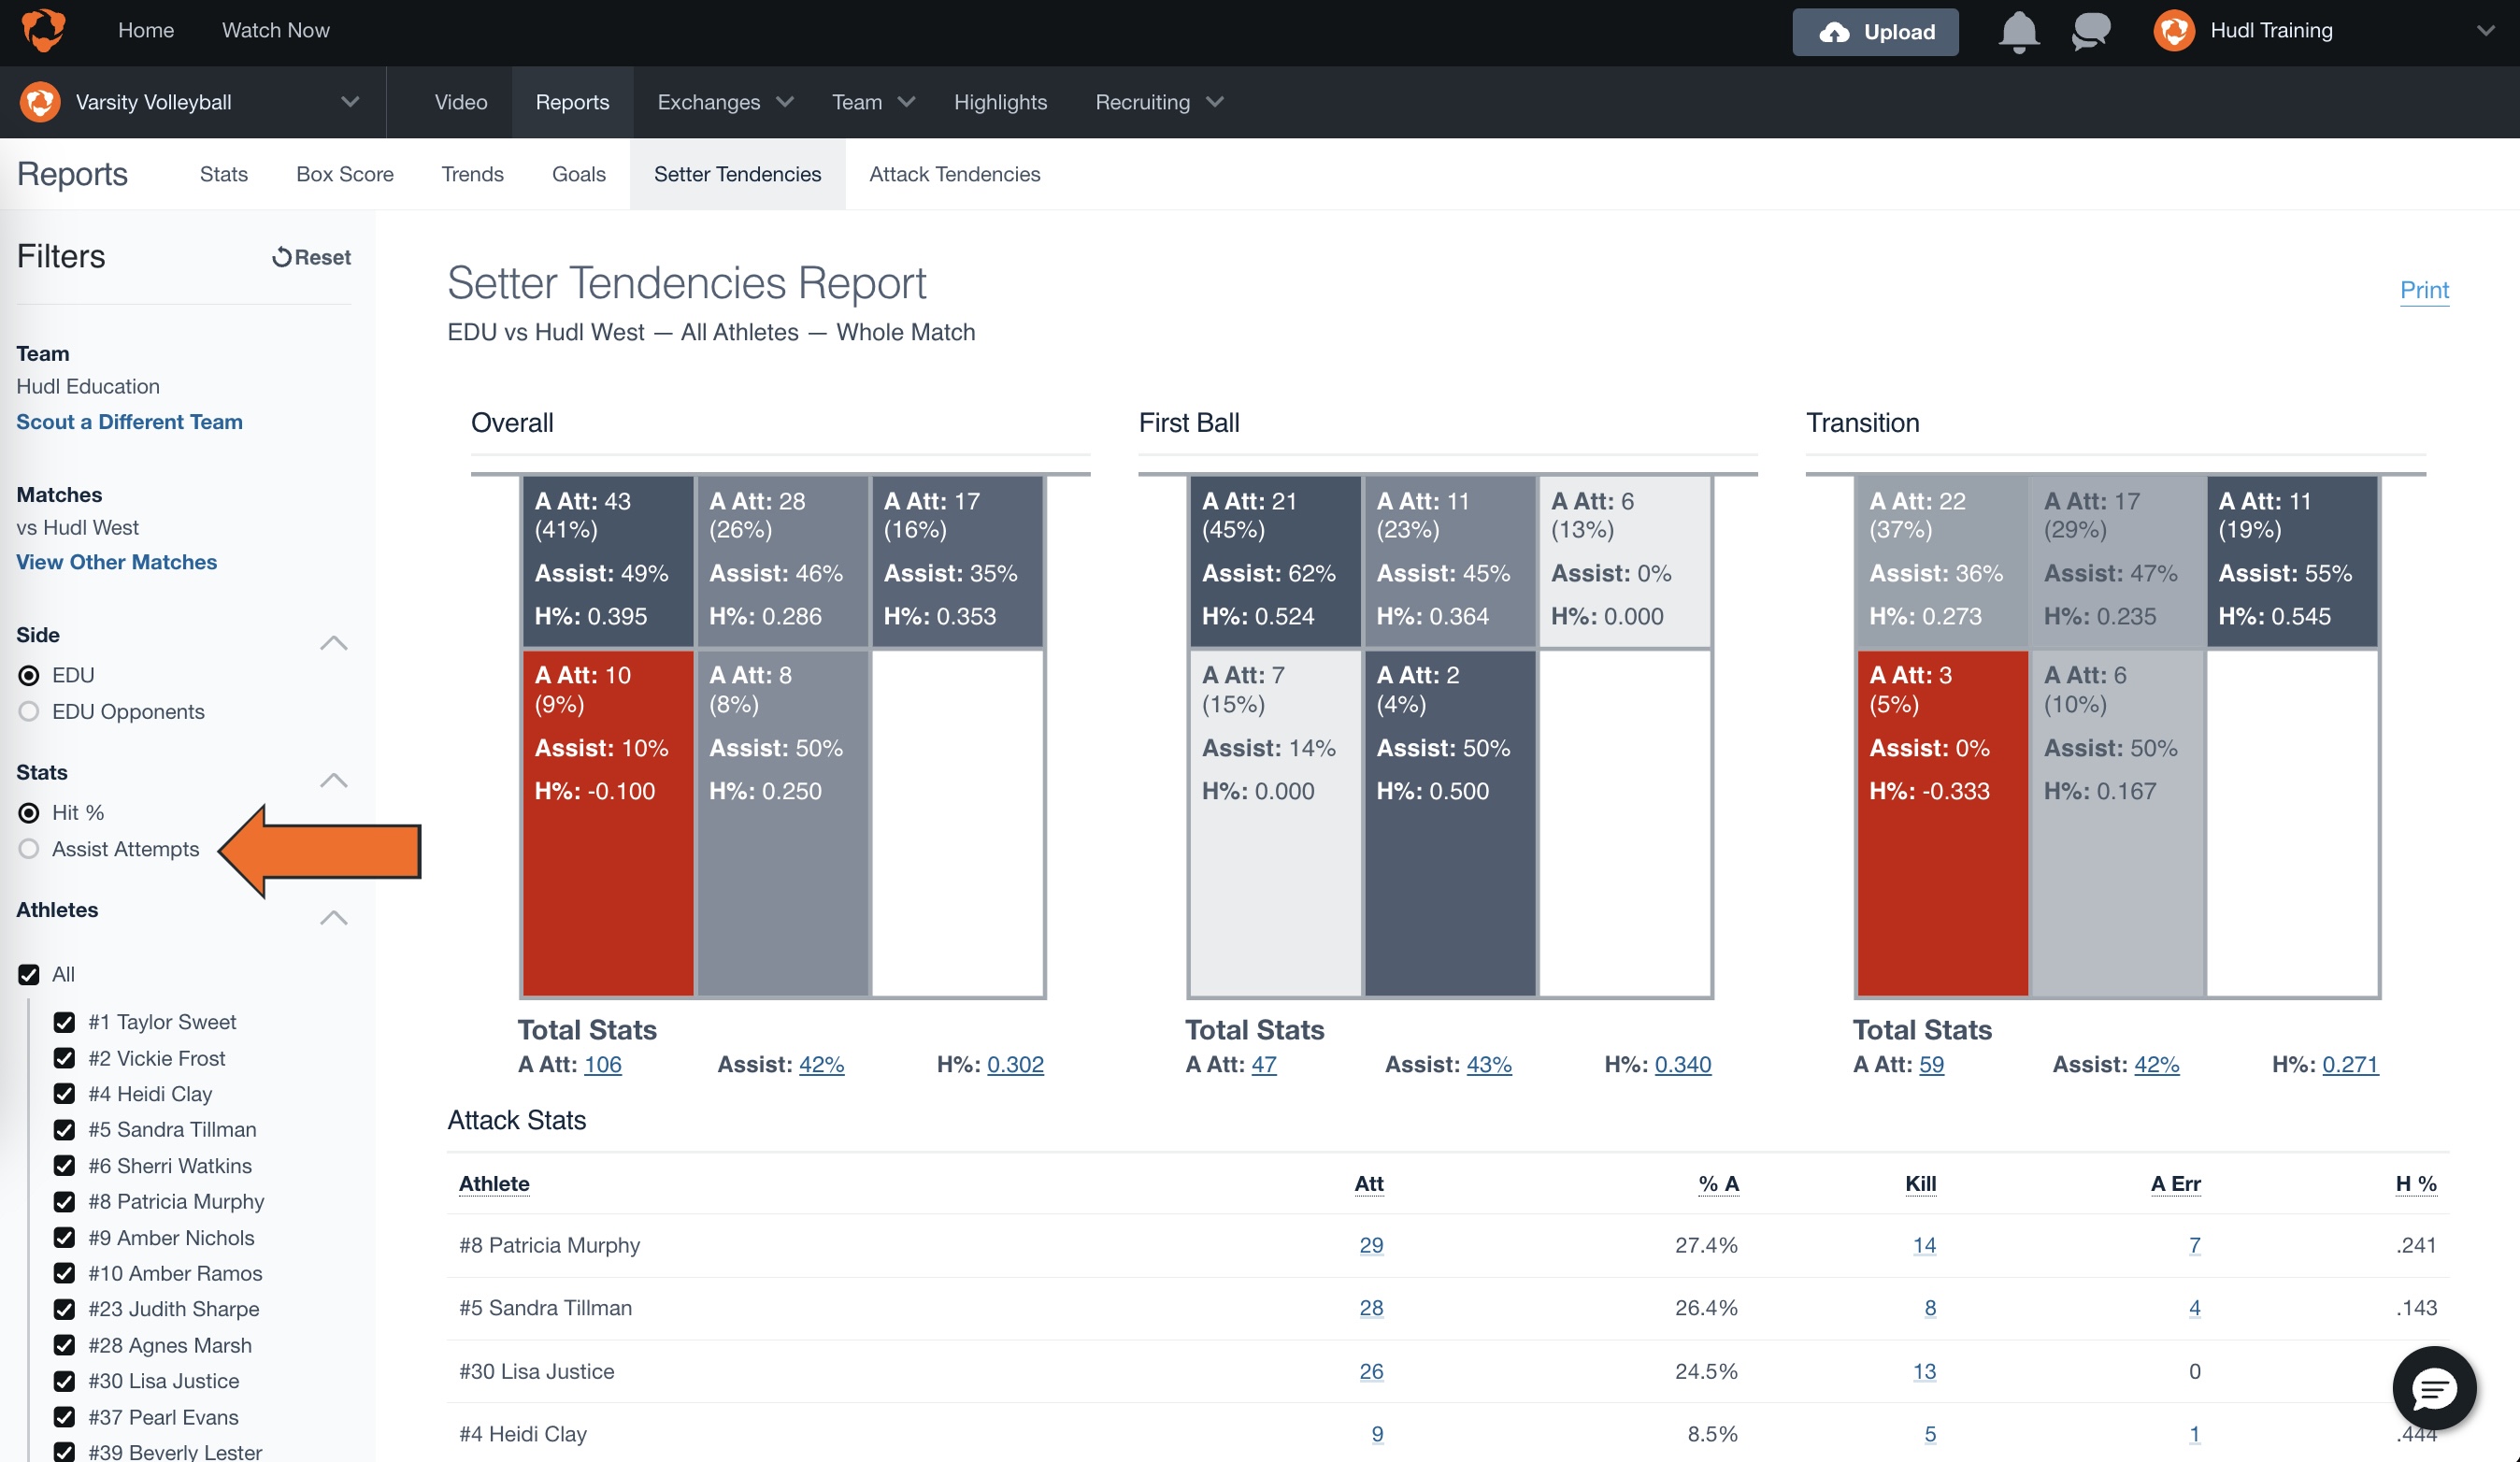
Task: Sort attack stats by H % column
Action: [x=2416, y=1183]
